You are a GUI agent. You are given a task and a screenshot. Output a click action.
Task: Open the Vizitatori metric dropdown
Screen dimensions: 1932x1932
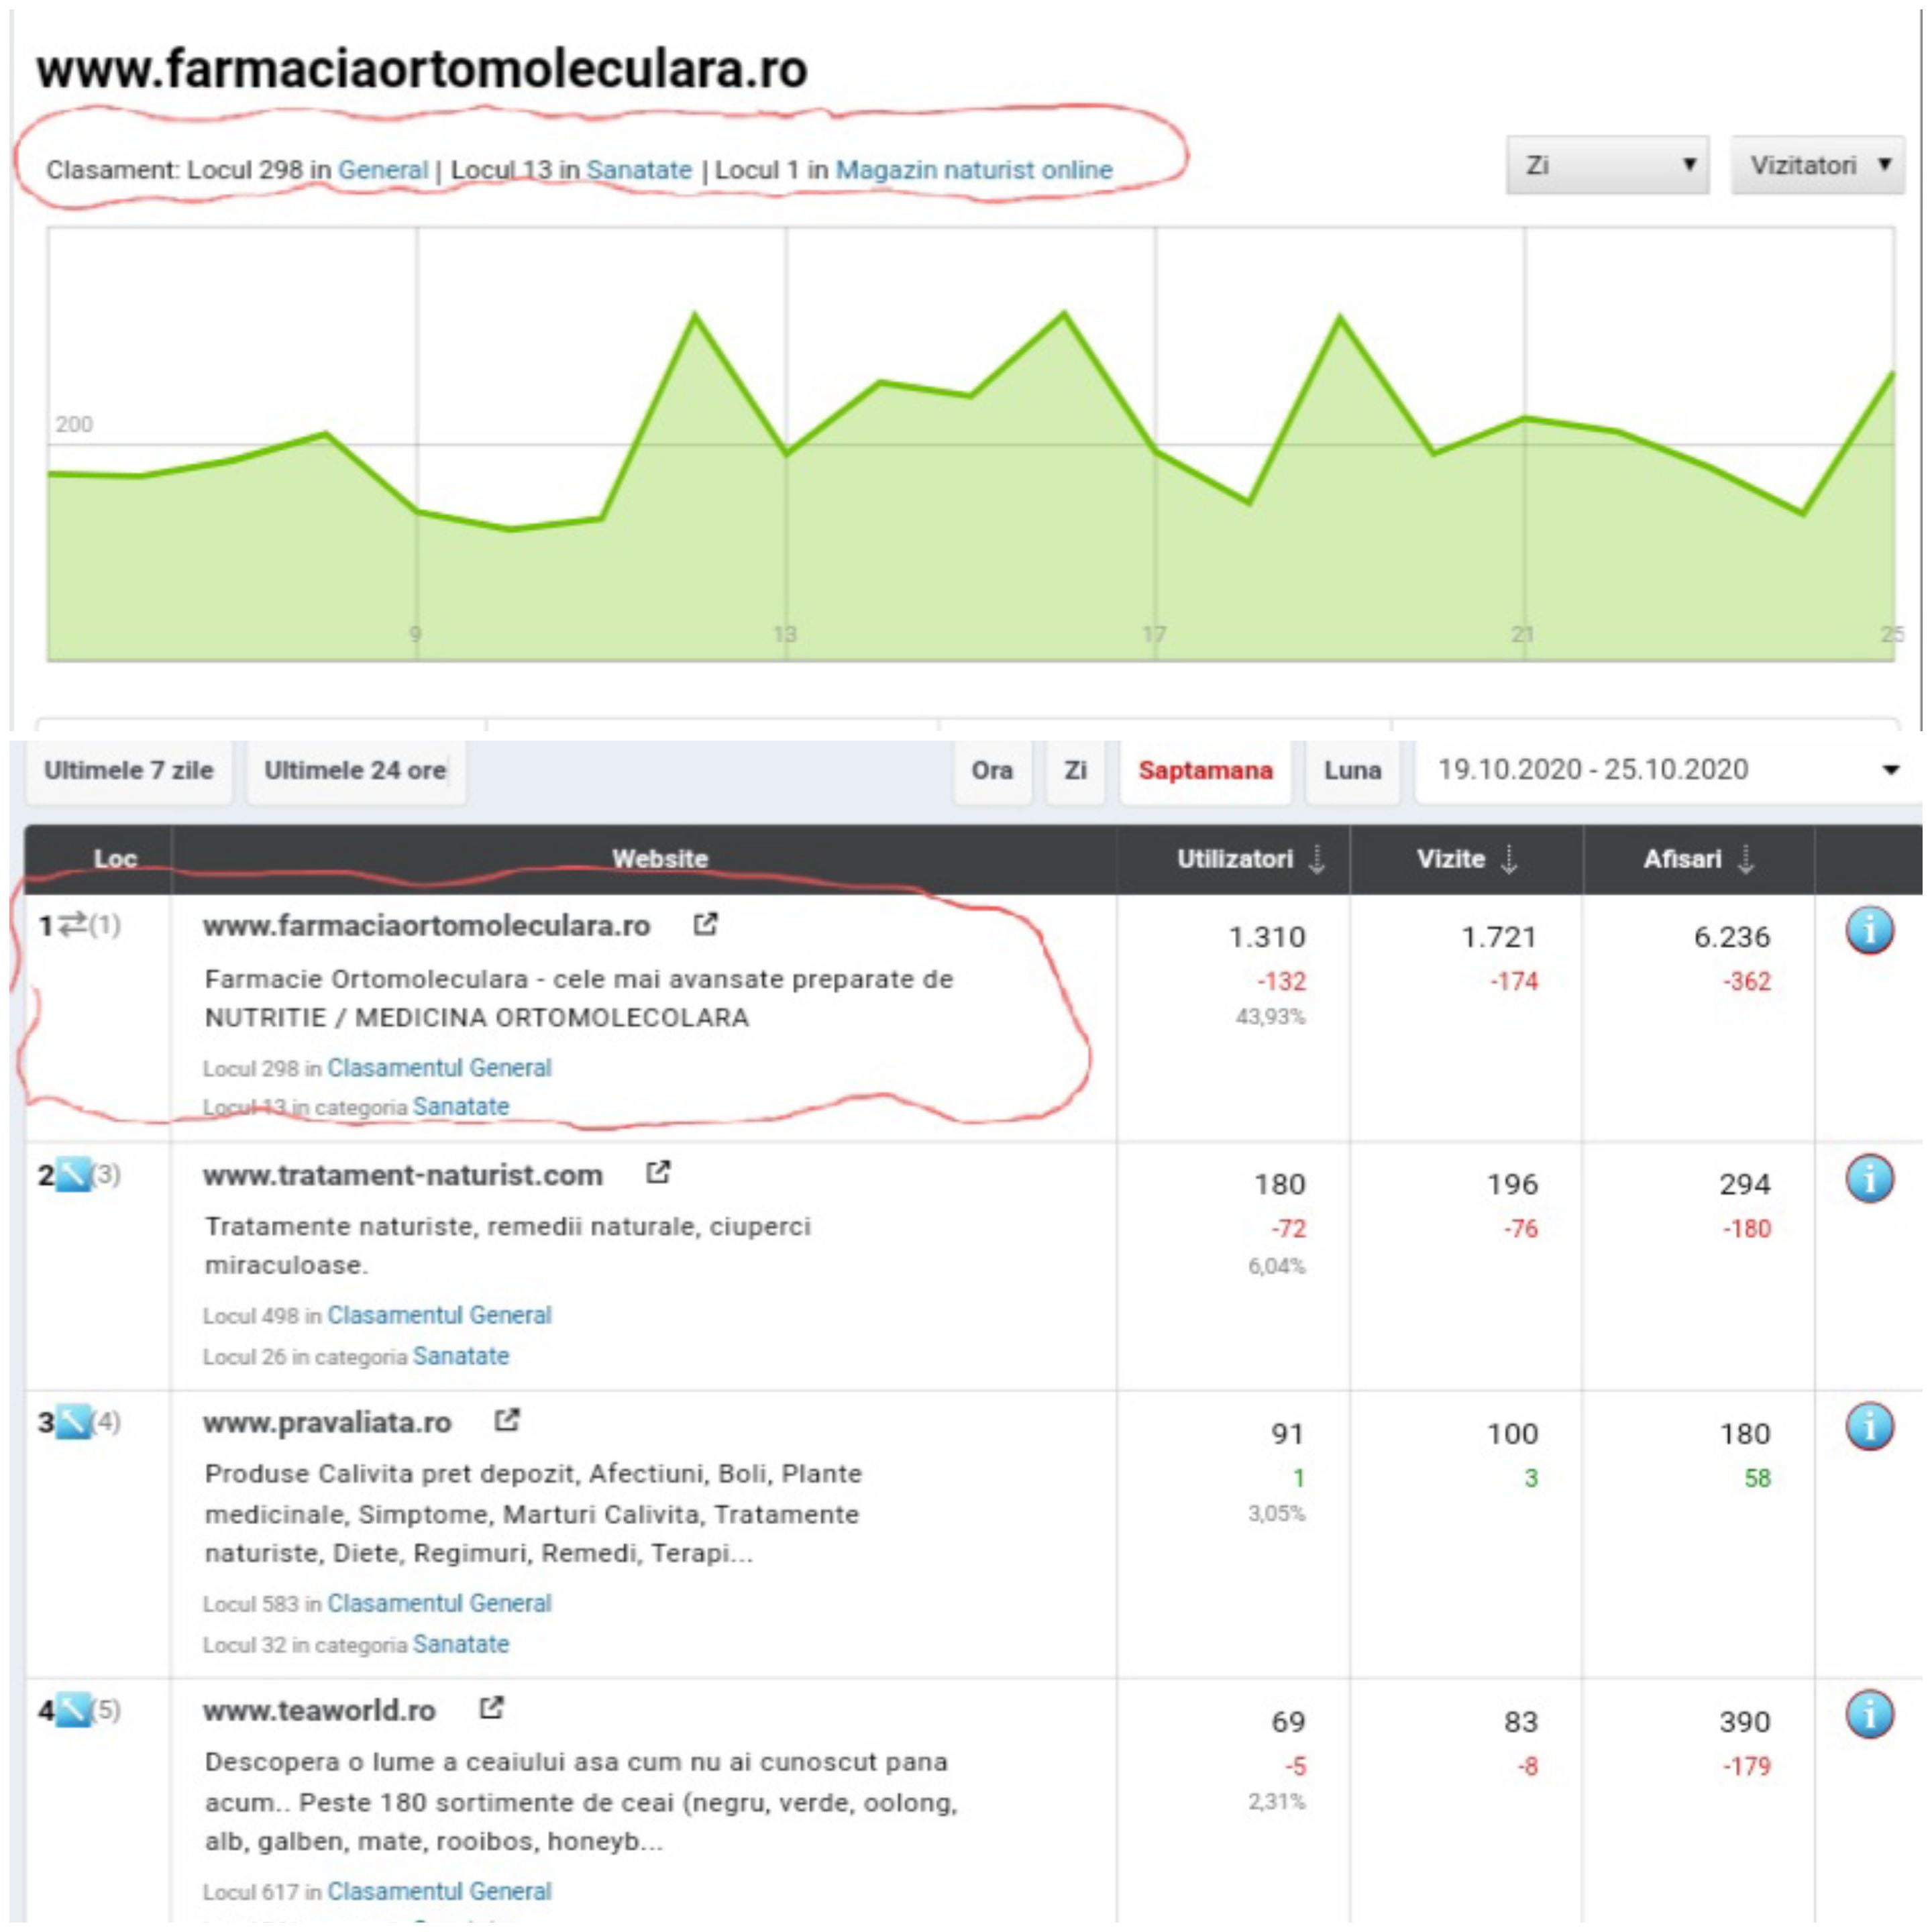click(x=1818, y=165)
